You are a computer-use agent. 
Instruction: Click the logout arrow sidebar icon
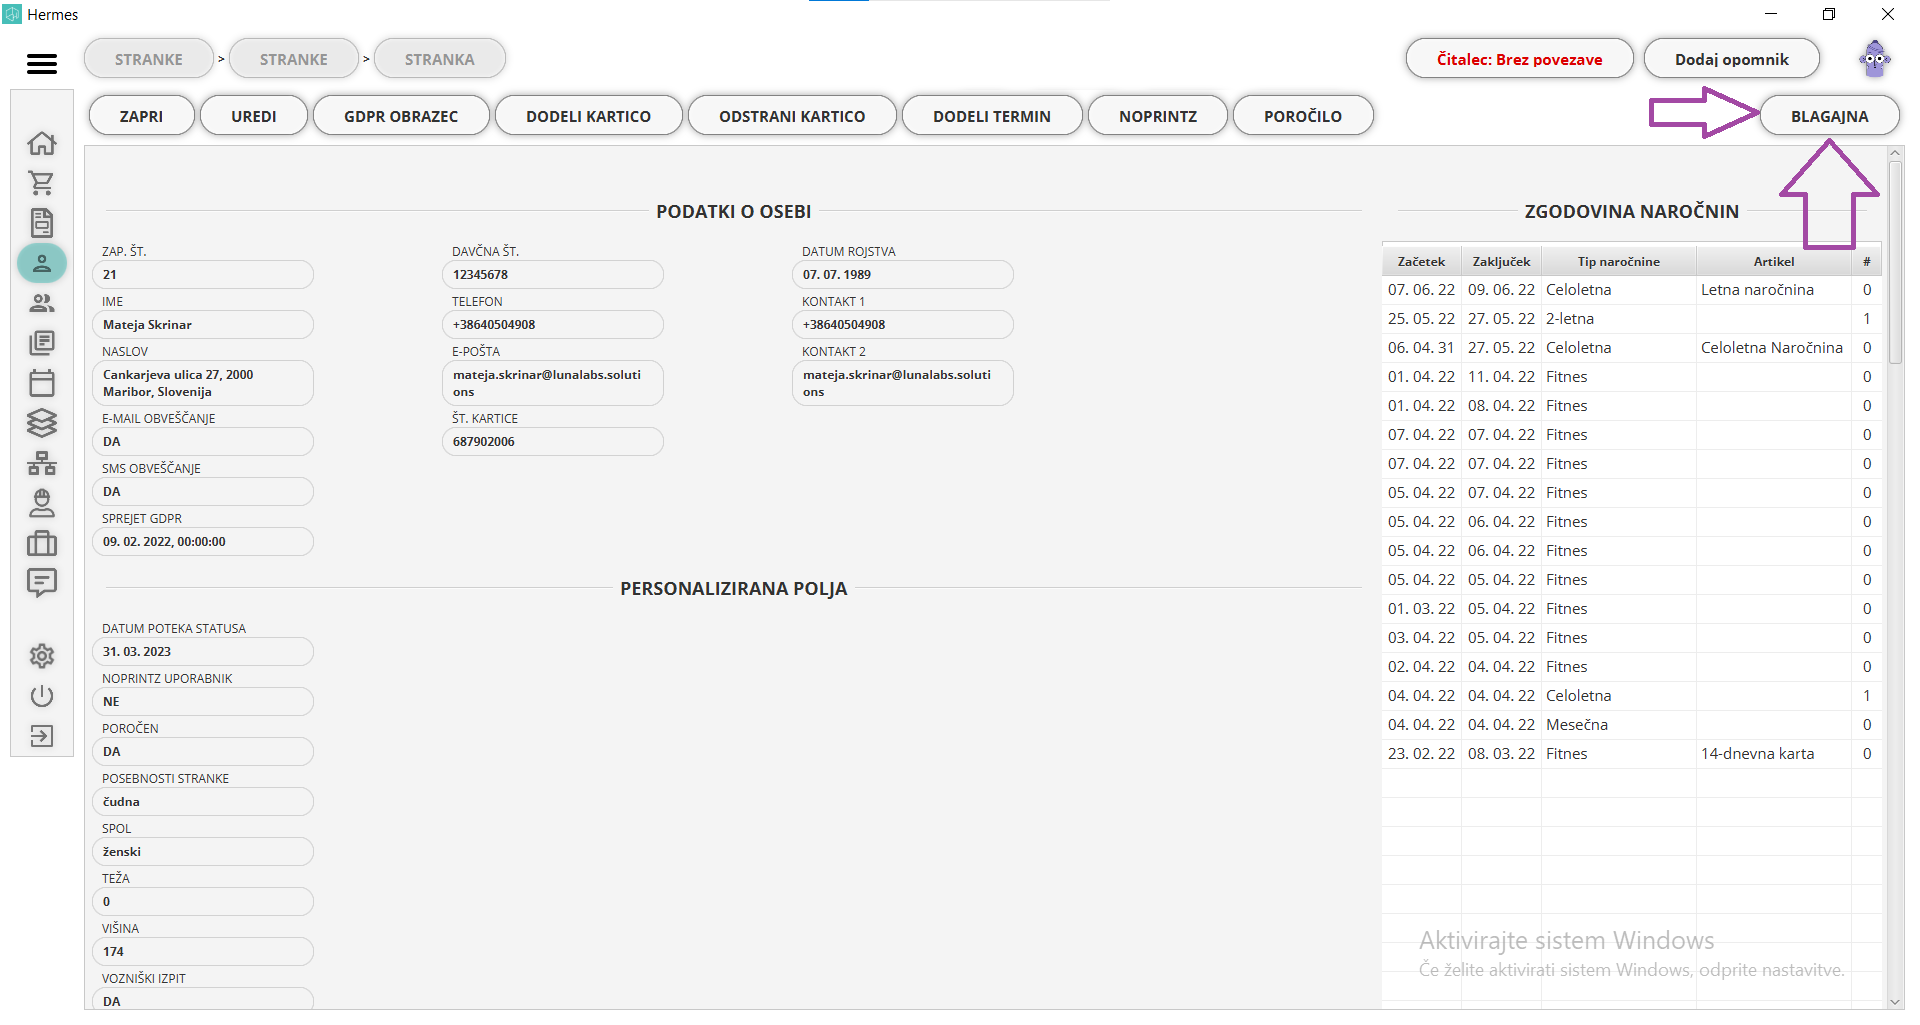point(42,736)
